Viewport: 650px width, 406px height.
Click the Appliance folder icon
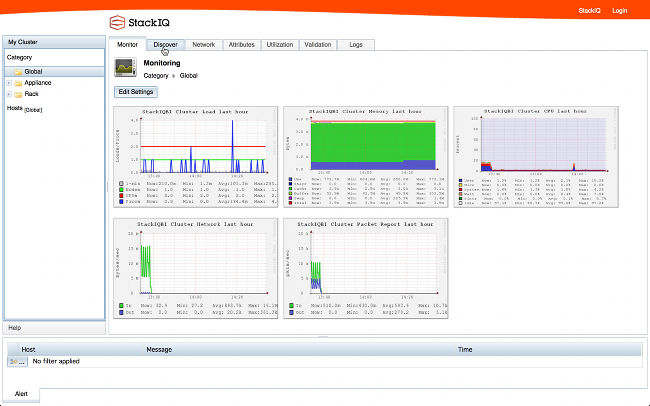[x=18, y=83]
